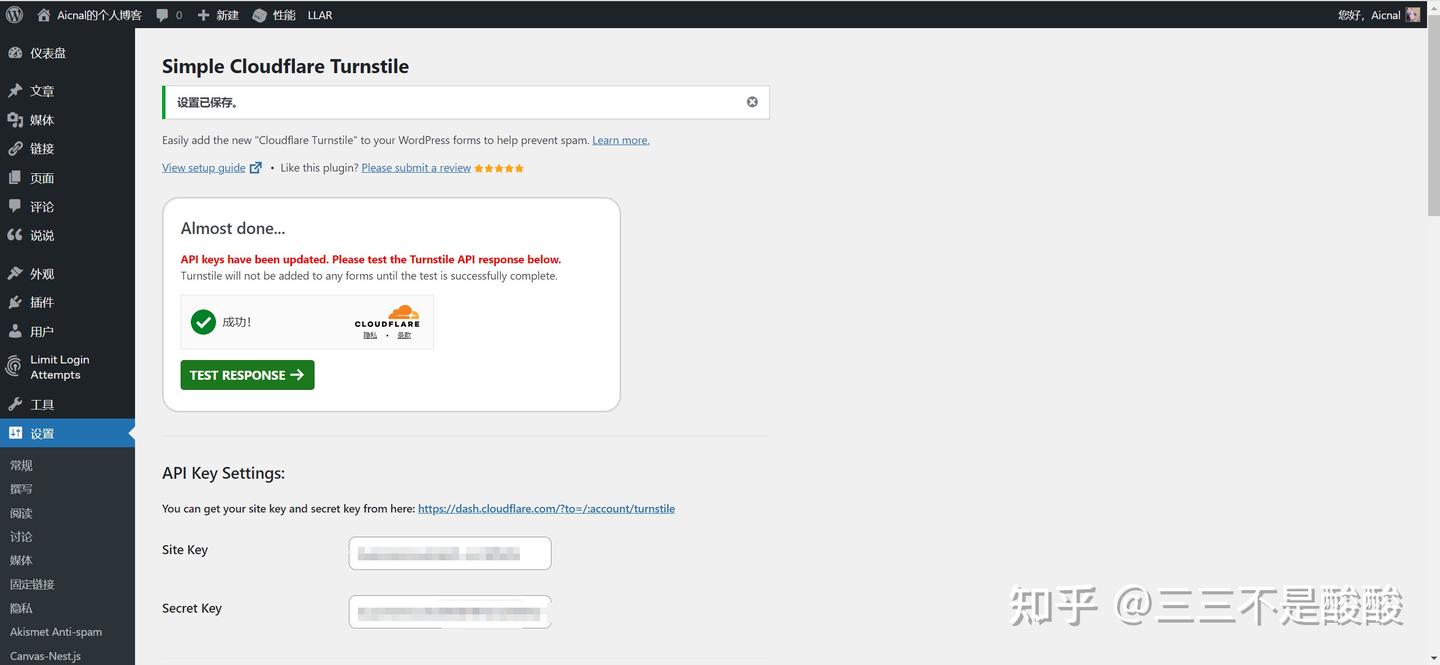Click the TEST RESPONSE button
The height and width of the screenshot is (665, 1440).
click(x=247, y=375)
